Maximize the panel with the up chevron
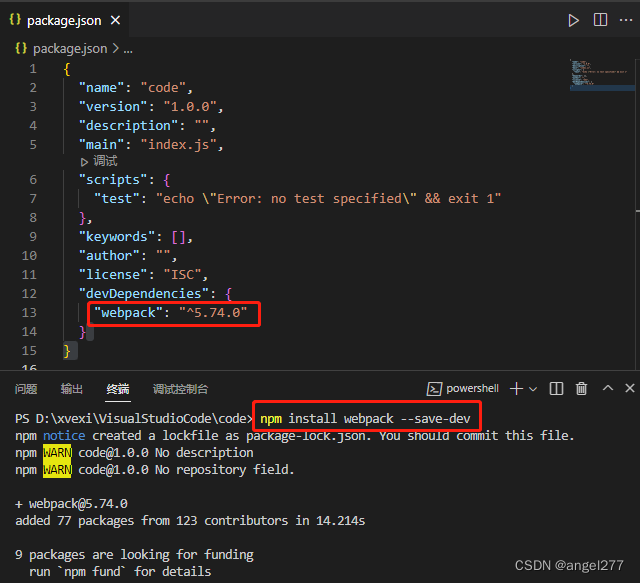 [x=608, y=388]
